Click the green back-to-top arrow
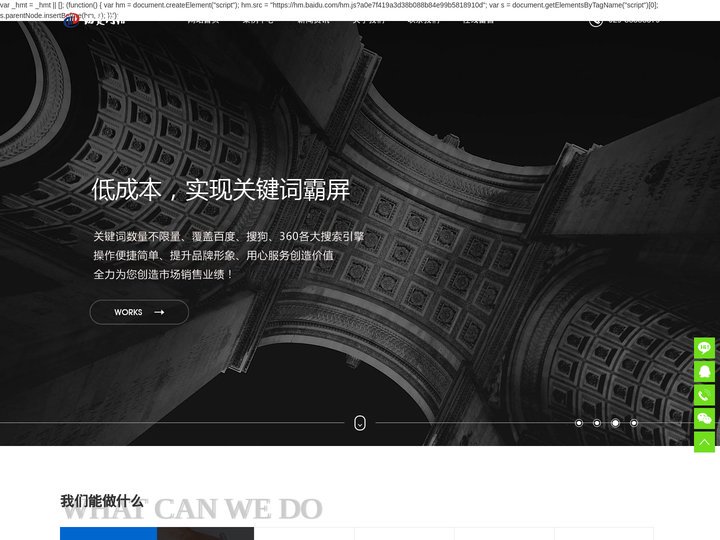The height and width of the screenshot is (540, 720). pos(704,442)
